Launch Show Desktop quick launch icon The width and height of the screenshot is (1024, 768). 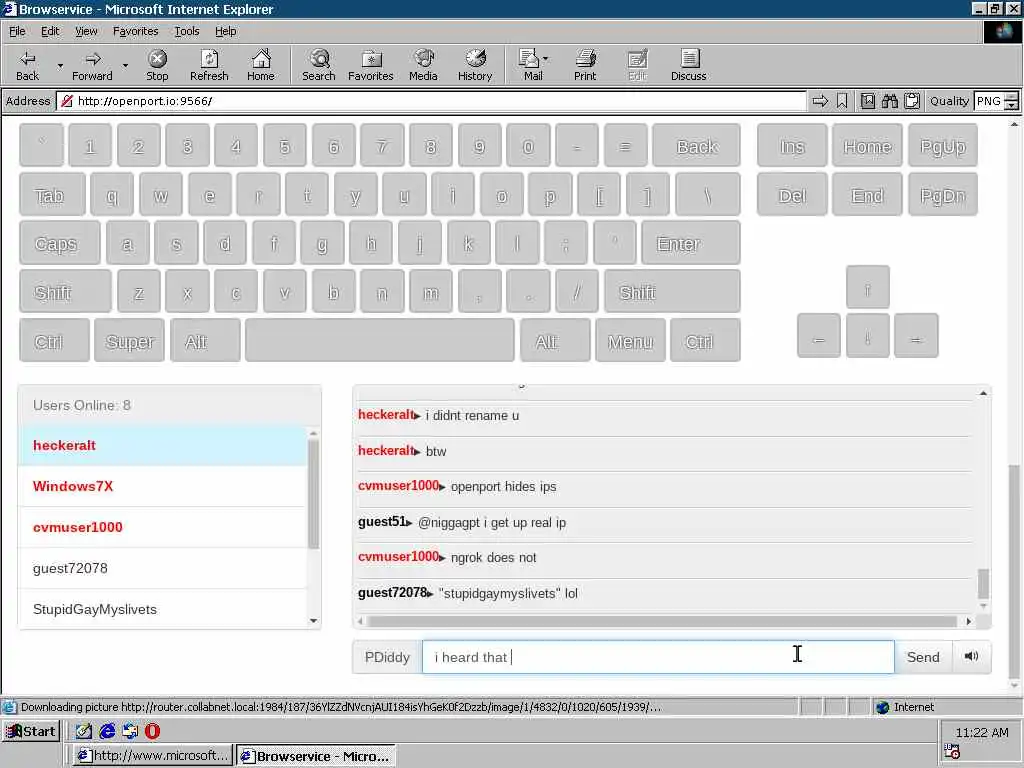83,731
